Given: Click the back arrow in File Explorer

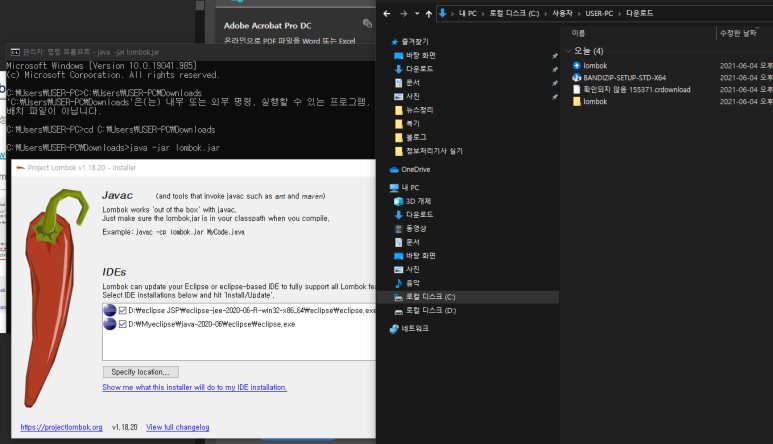Looking at the screenshot, I should click(387, 14).
